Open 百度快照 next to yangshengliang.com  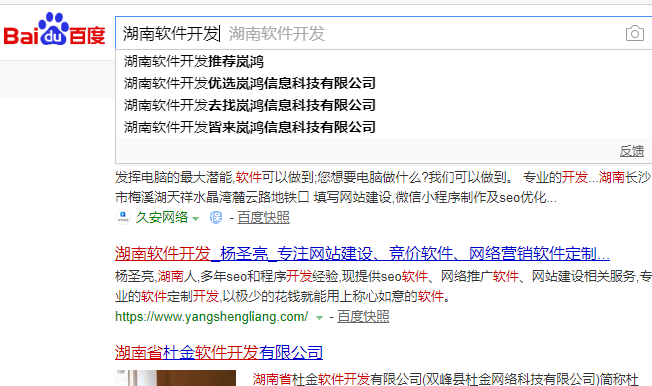(363, 317)
